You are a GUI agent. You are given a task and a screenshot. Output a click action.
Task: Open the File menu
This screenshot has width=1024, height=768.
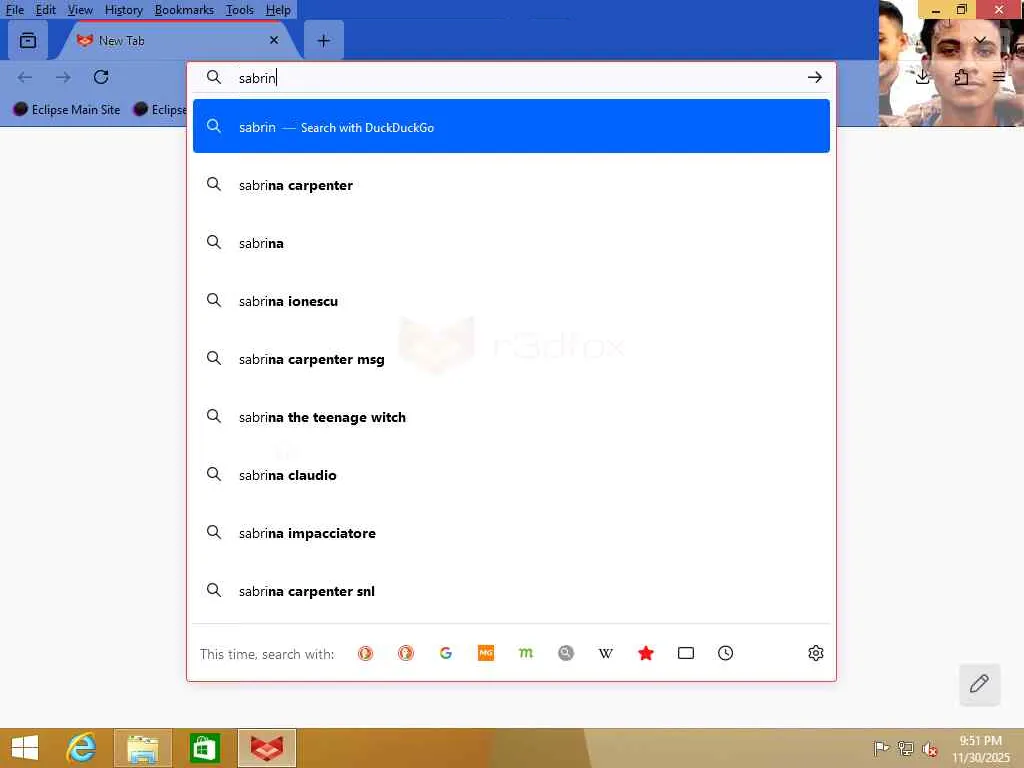(14, 10)
